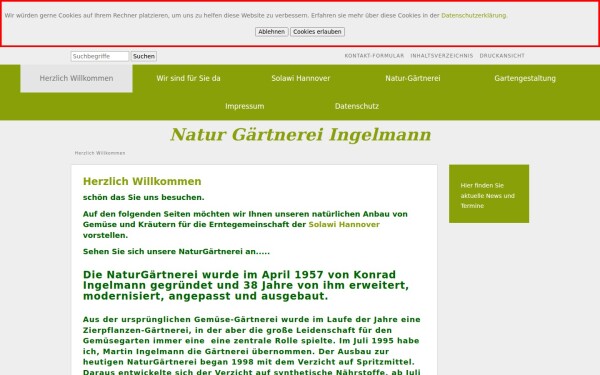Accept cookies via Cookies erlauben button
The width and height of the screenshot is (600, 375).
click(317, 32)
